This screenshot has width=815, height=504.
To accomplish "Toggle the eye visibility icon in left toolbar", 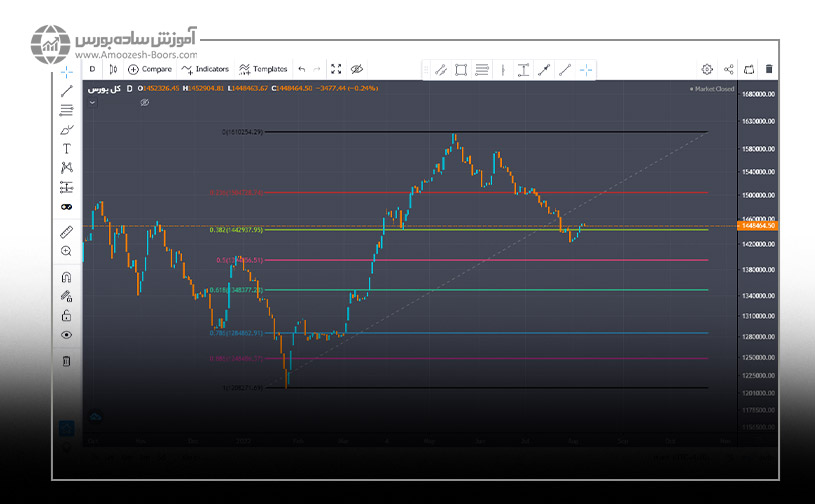I will [66, 335].
